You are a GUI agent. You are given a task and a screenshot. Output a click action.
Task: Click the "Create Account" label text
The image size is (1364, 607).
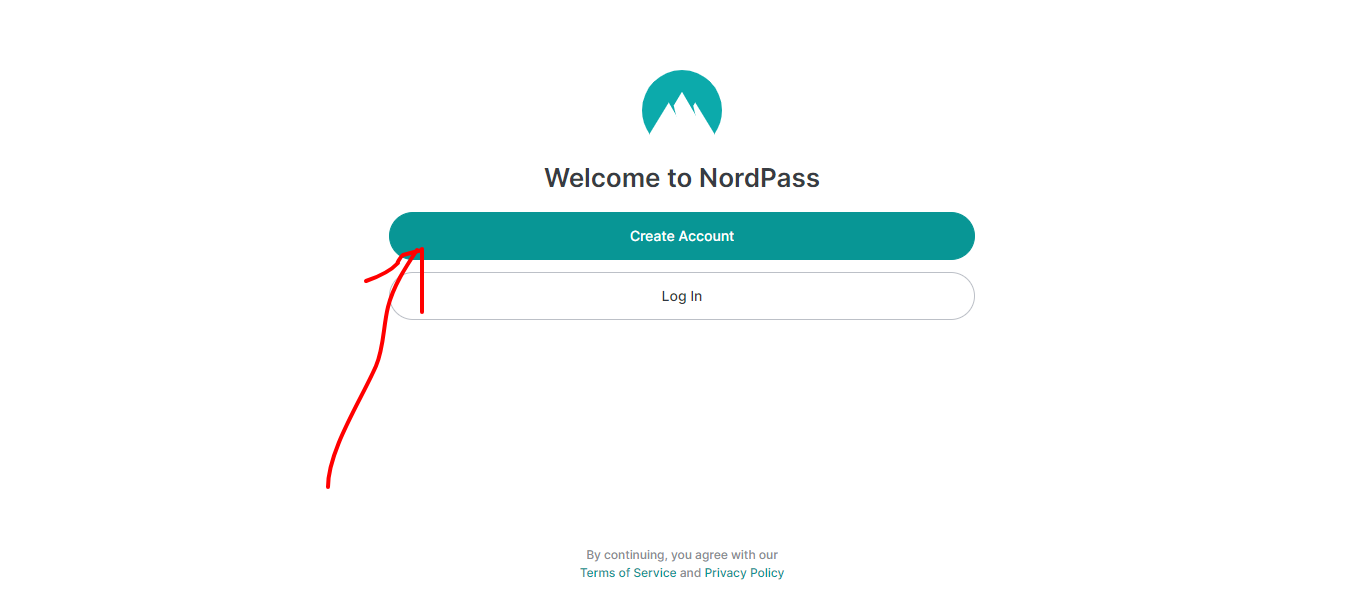tap(682, 236)
